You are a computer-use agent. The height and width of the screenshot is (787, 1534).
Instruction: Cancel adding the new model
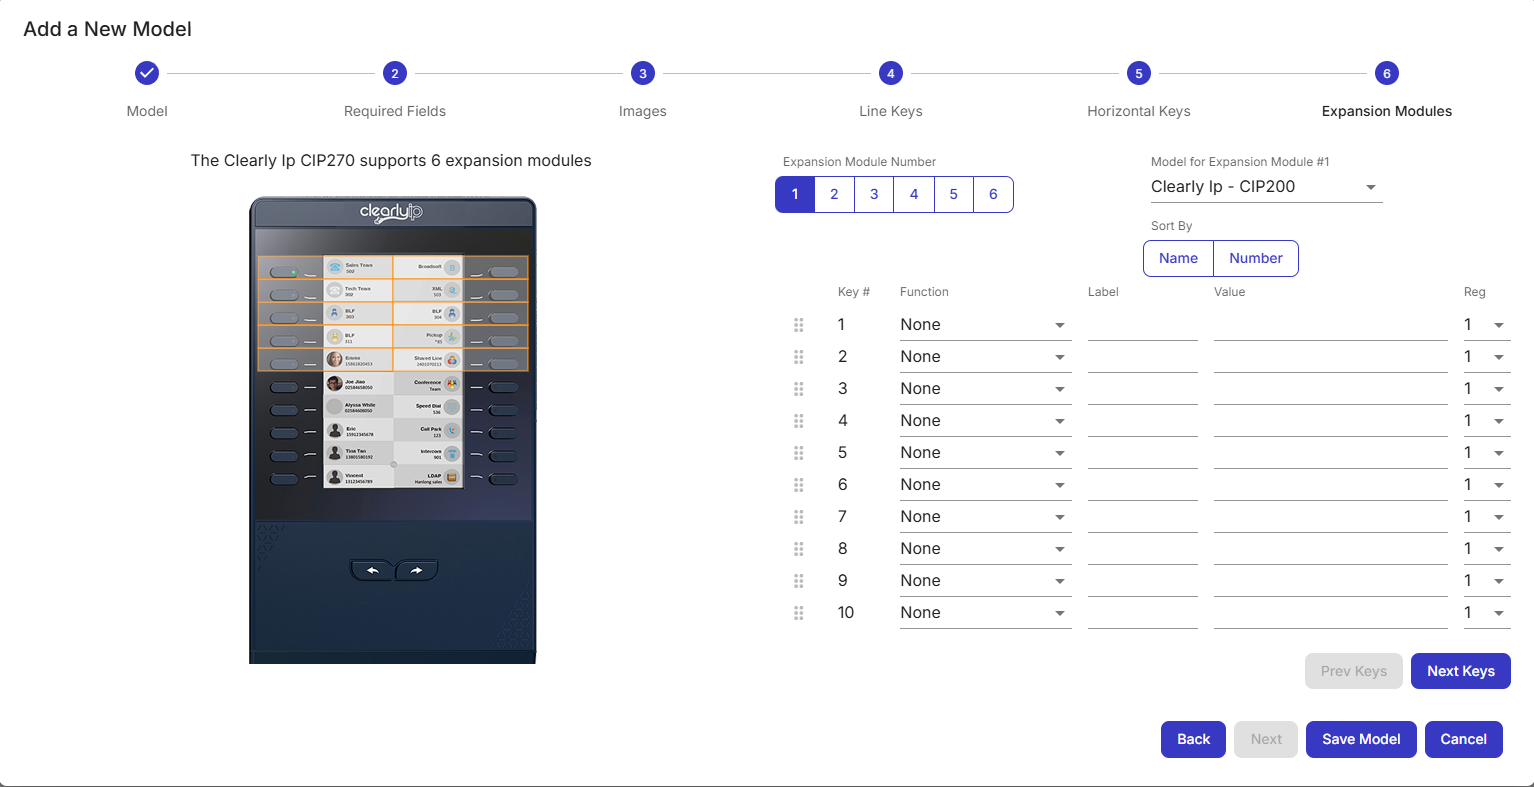(1464, 739)
